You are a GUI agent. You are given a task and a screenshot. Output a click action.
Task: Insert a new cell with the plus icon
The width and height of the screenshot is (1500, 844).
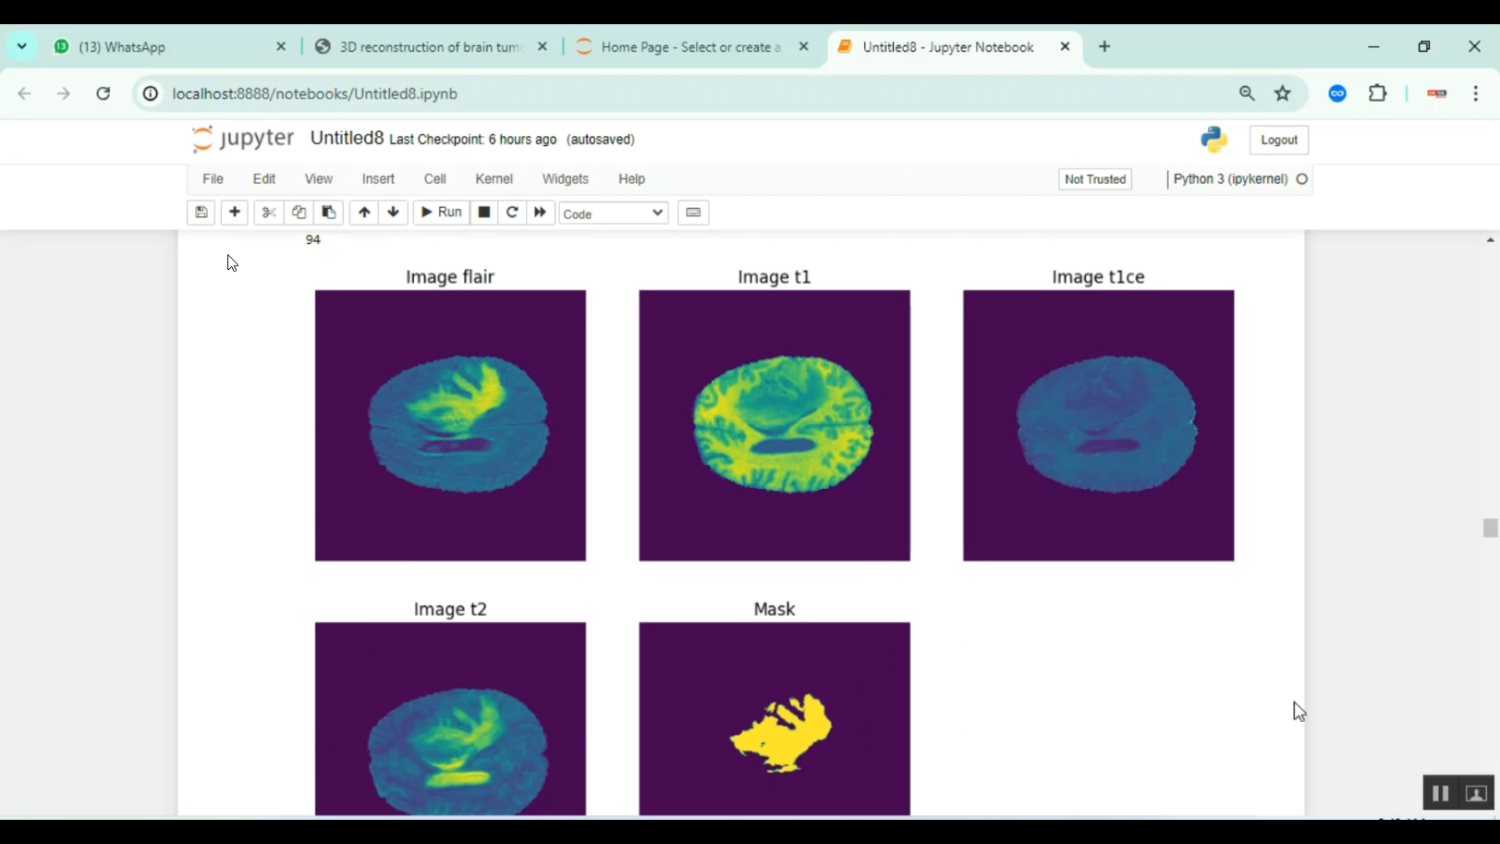click(x=233, y=212)
